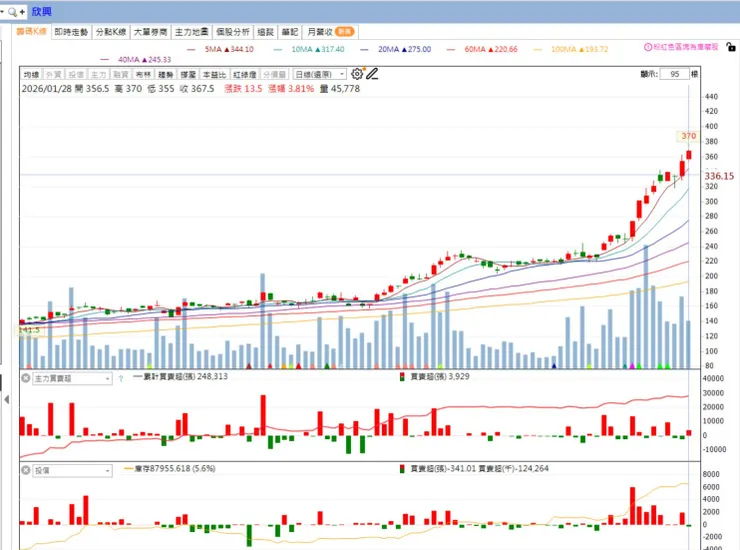Click the 100MA 193.72 legend
Screen dimensions: 740x550
coord(571,49)
